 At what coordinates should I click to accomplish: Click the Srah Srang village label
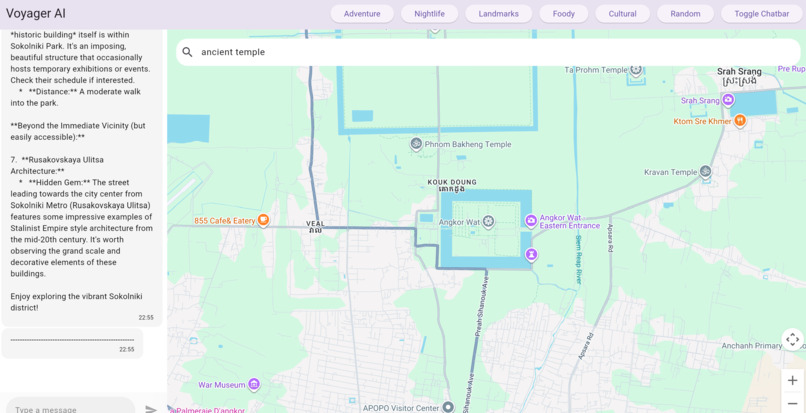[739, 76]
